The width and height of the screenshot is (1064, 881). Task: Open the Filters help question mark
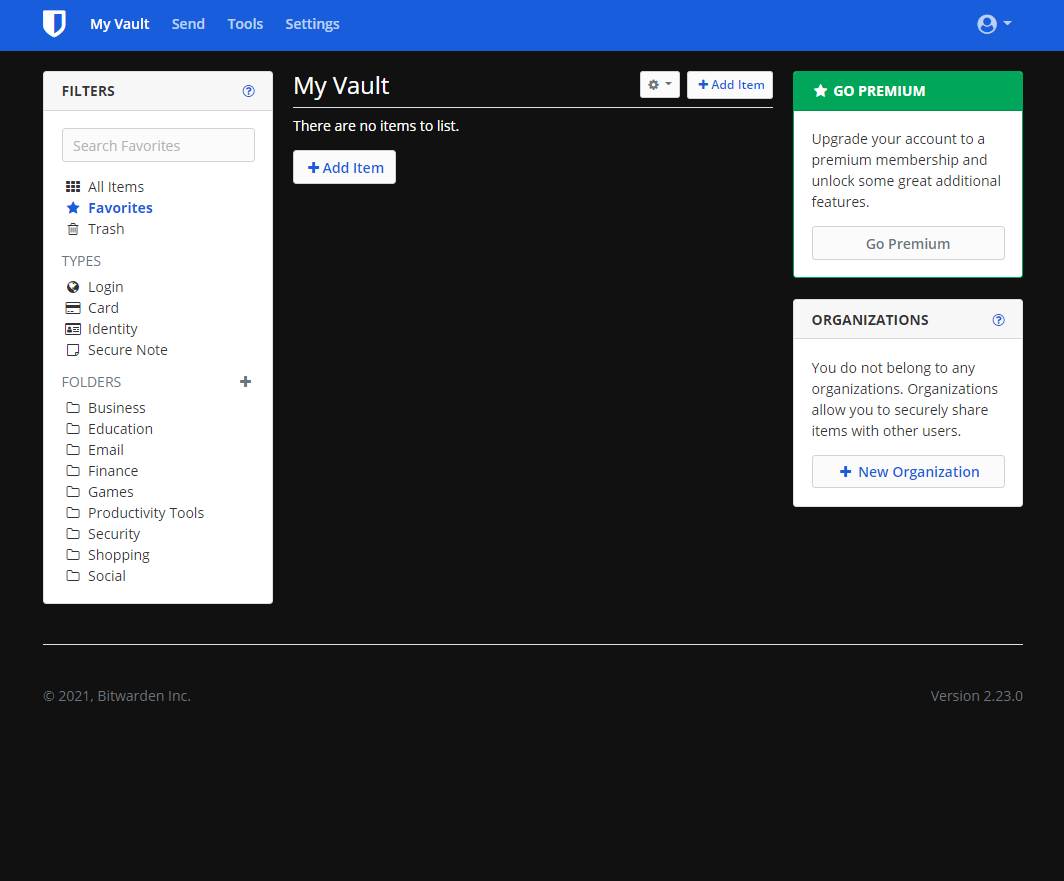[248, 90]
